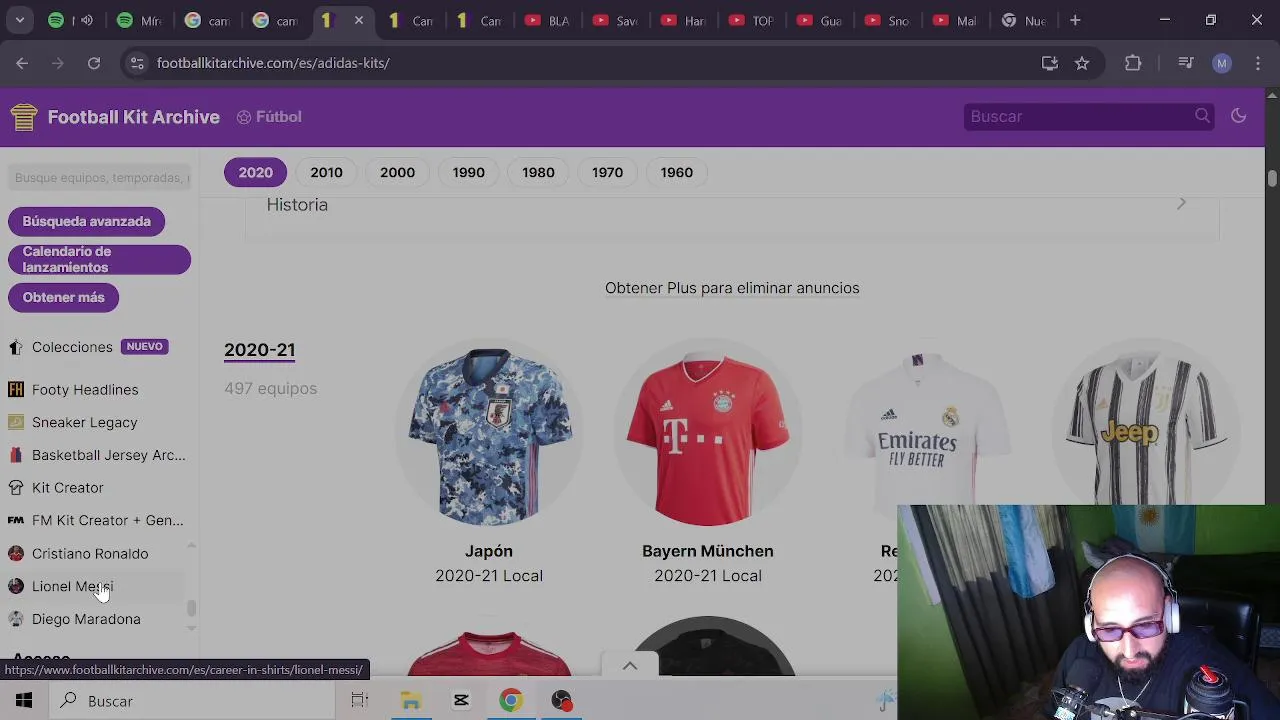
Task: Mute the first Spotify tab speaker icon
Action: tap(87, 20)
